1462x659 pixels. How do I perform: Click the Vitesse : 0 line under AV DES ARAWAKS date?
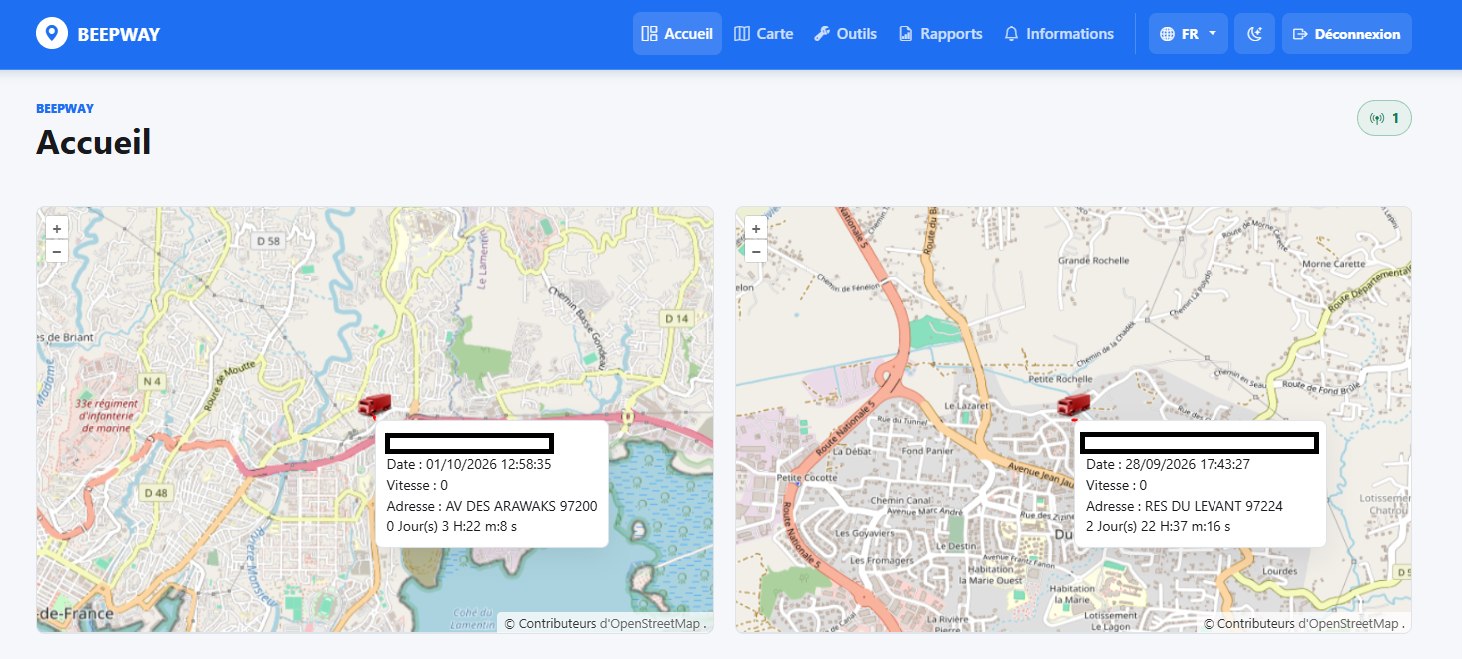tap(417, 485)
